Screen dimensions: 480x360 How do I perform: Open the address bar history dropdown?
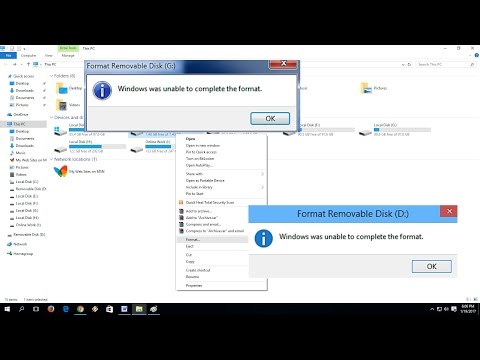click(403, 64)
